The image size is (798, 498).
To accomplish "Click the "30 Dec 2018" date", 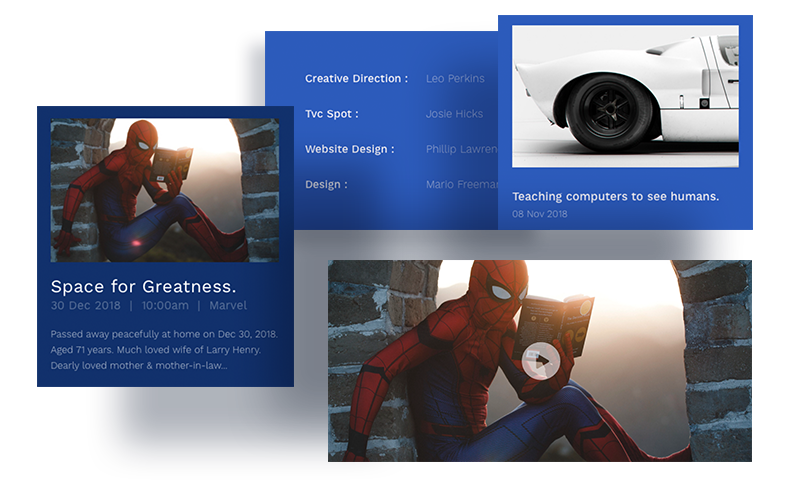I will tap(85, 306).
